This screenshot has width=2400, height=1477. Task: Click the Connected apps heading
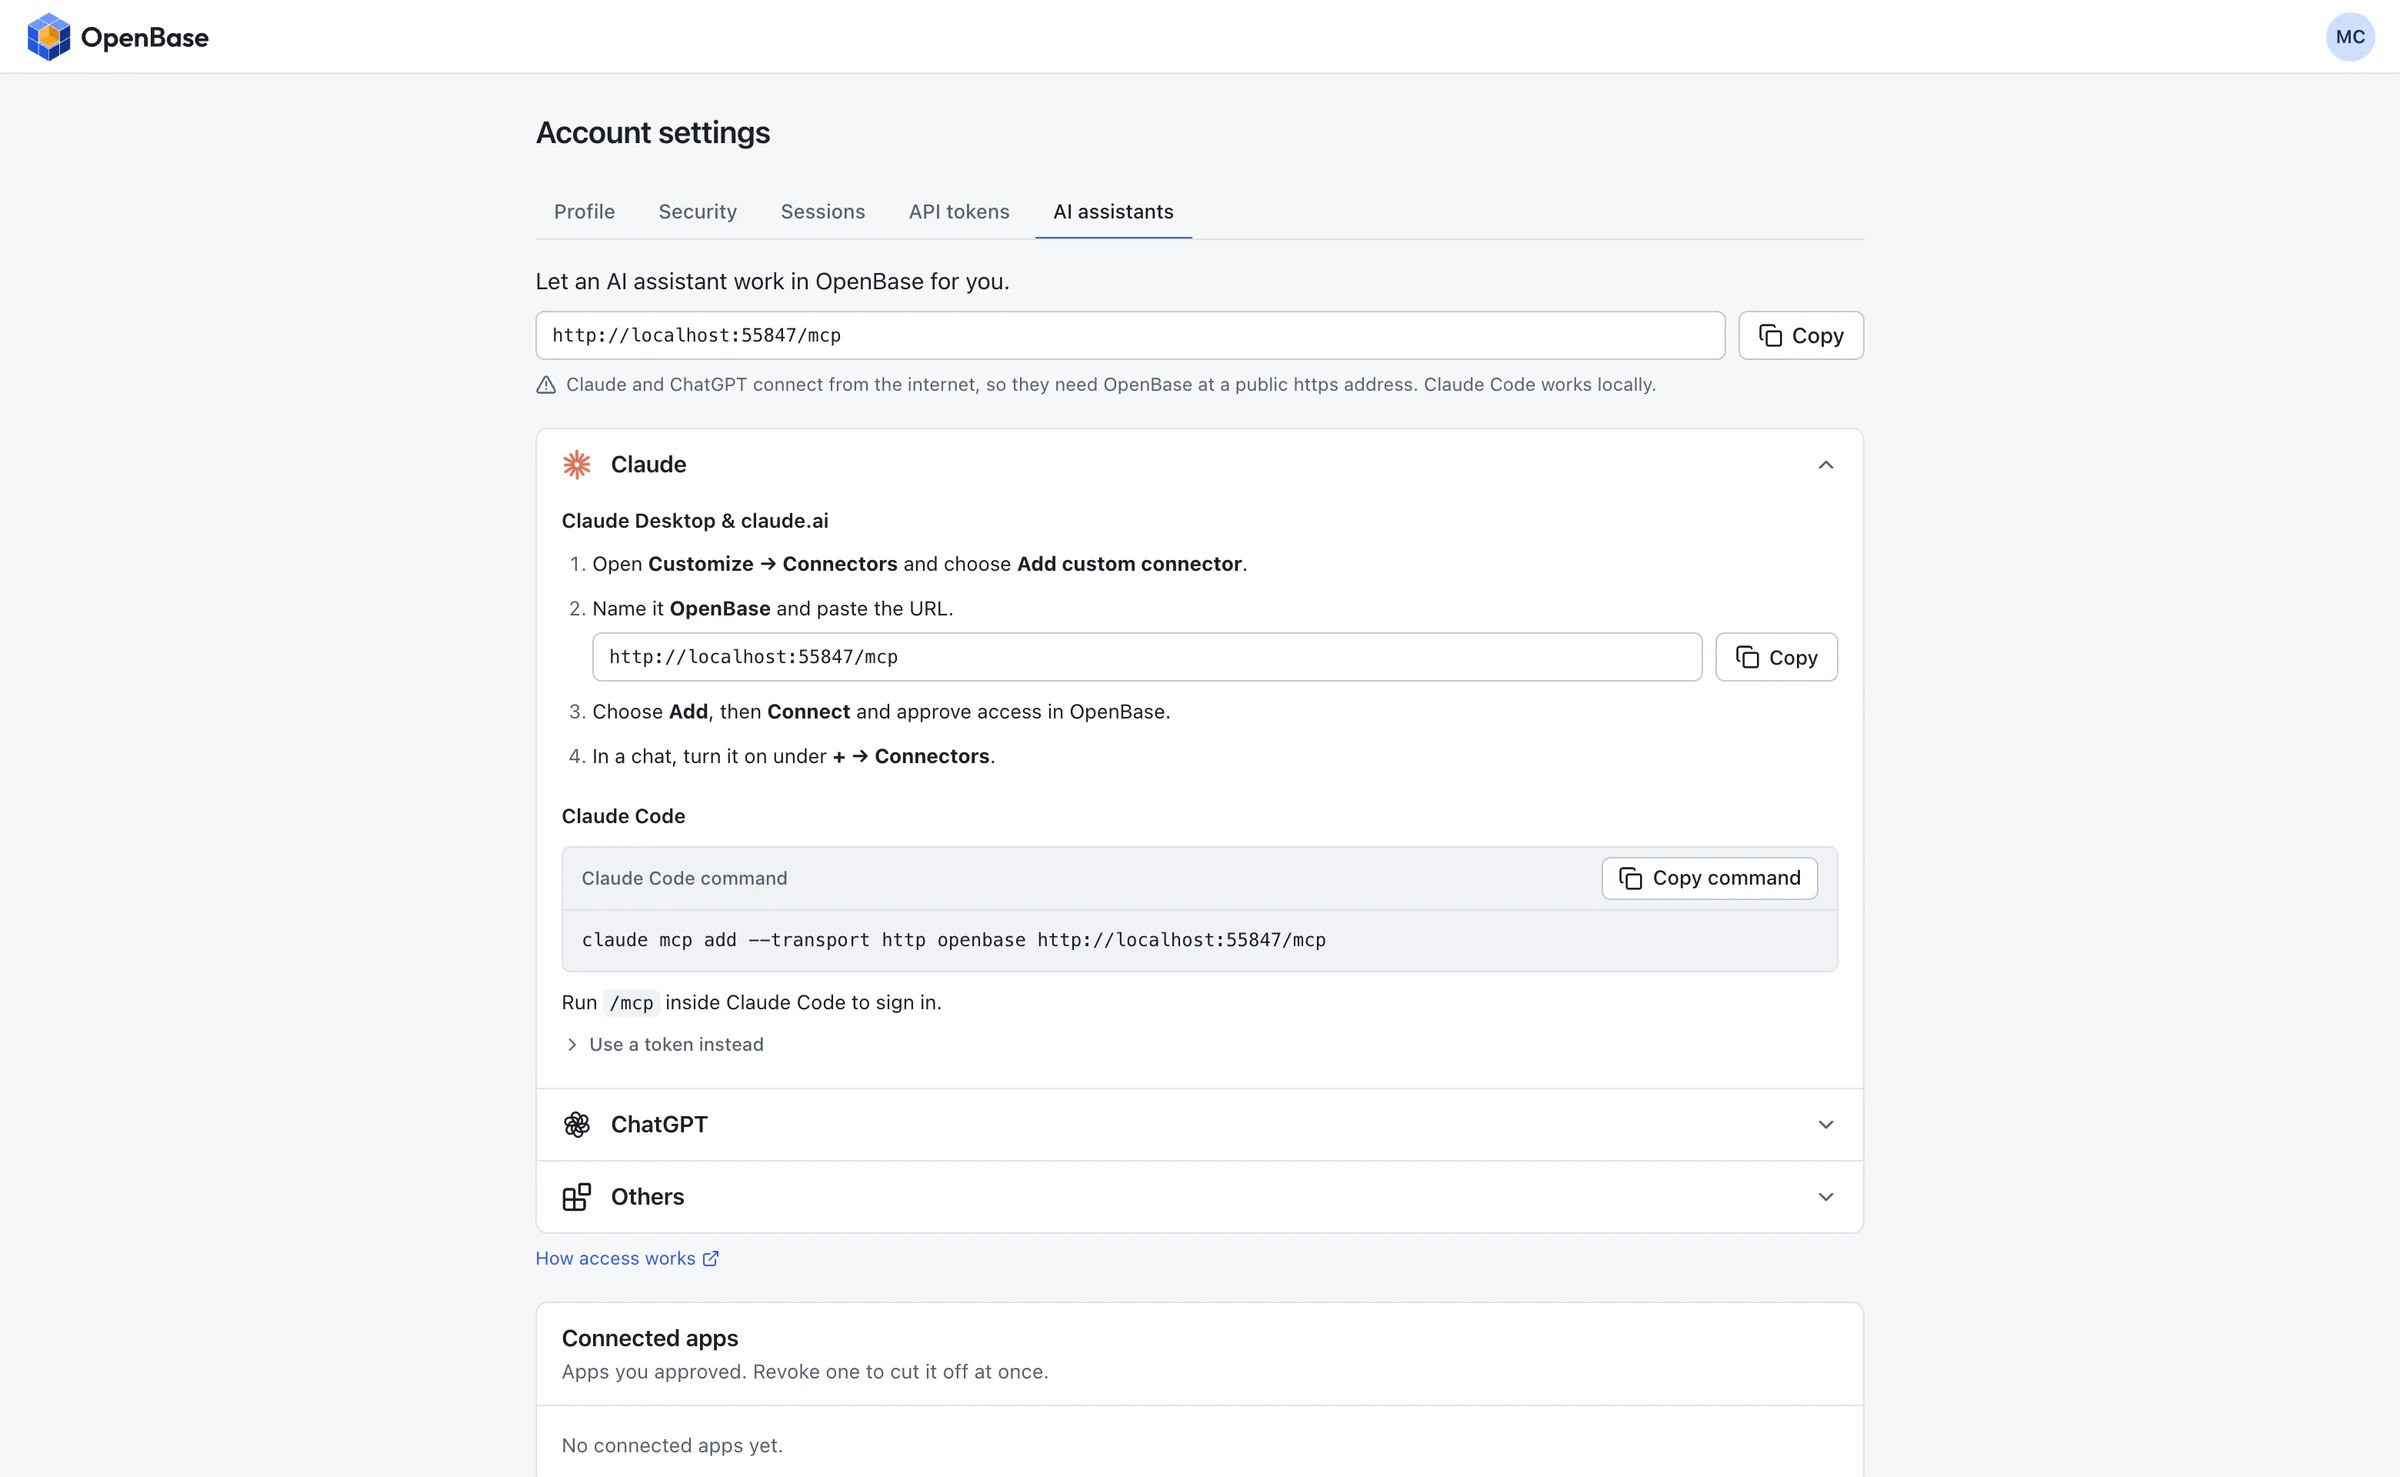650,1339
